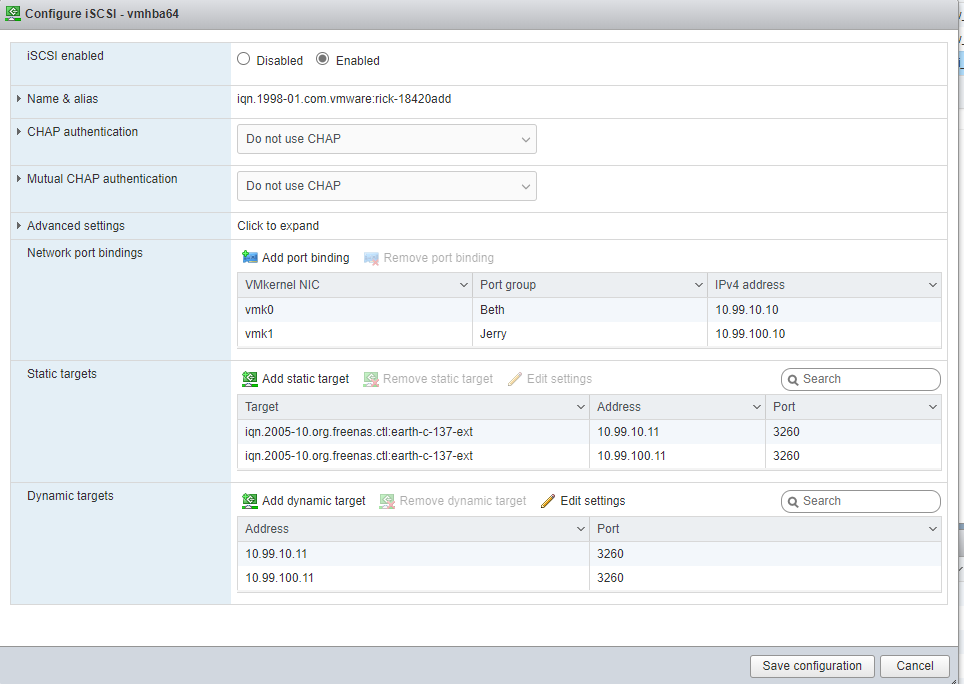The image size is (964, 684).
Task: Click the Add static target icon
Action: [250, 379]
